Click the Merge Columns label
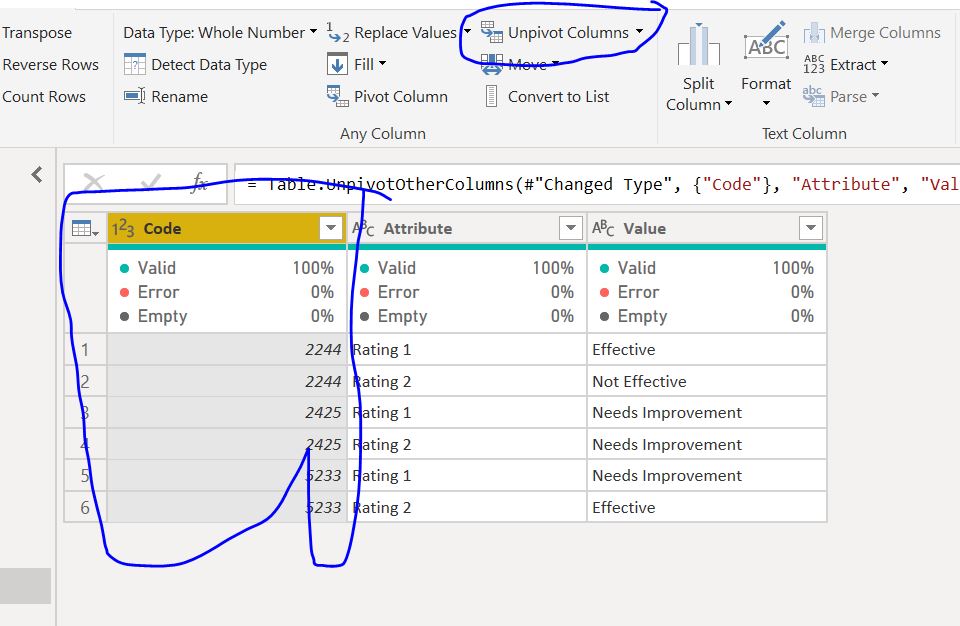 885,32
